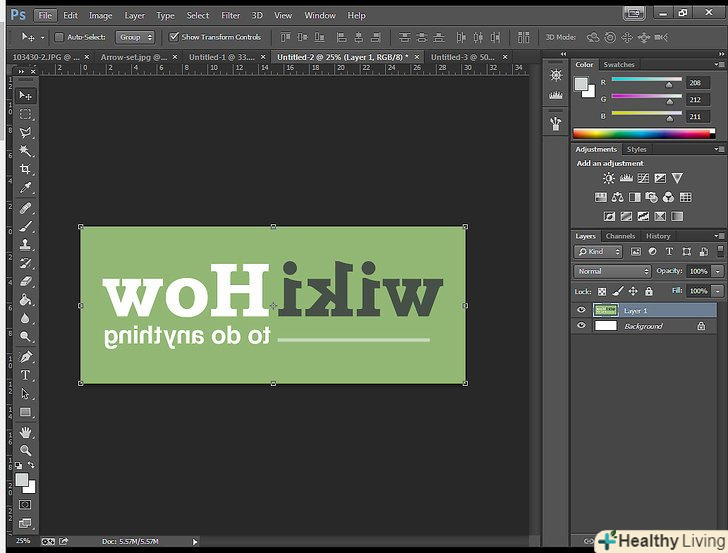
Task: Pick the Horizontal Type tool
Action: click(26, 375)
